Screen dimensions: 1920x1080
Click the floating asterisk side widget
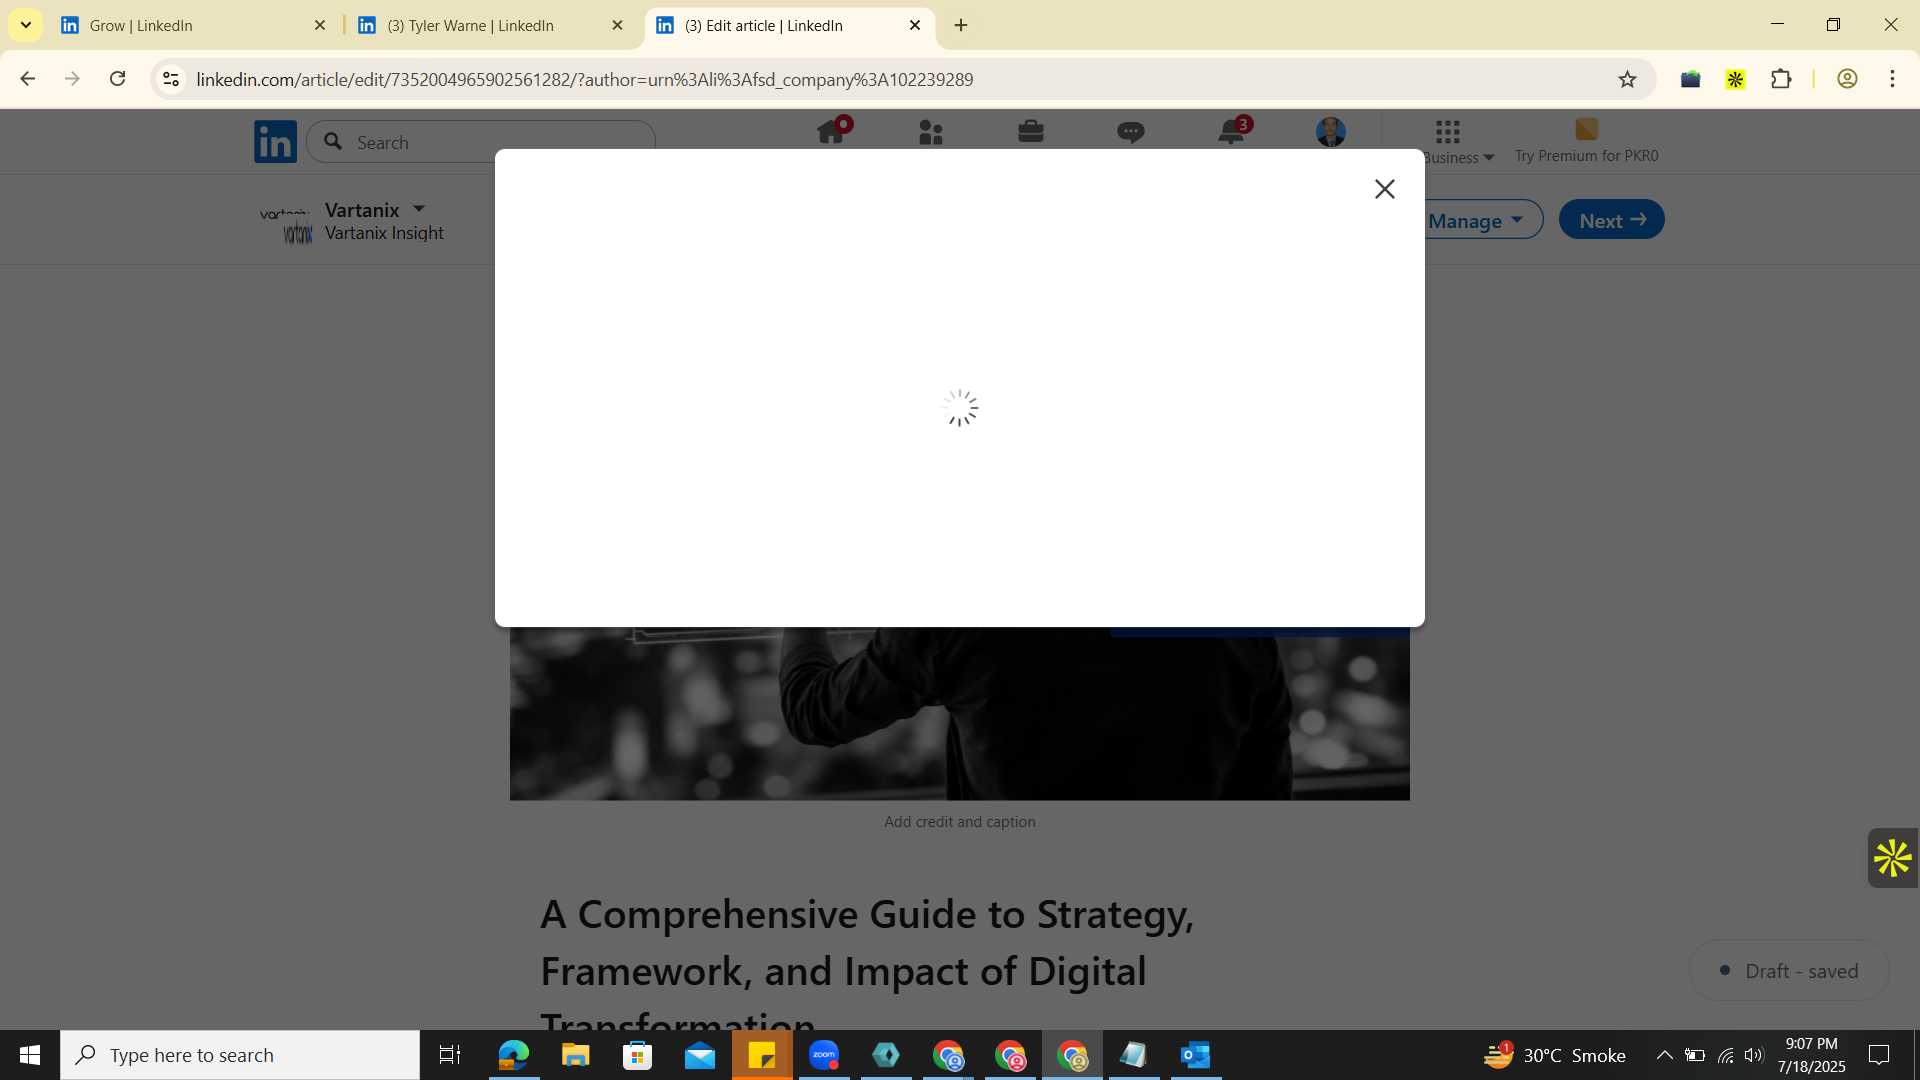pos(1893,858)
